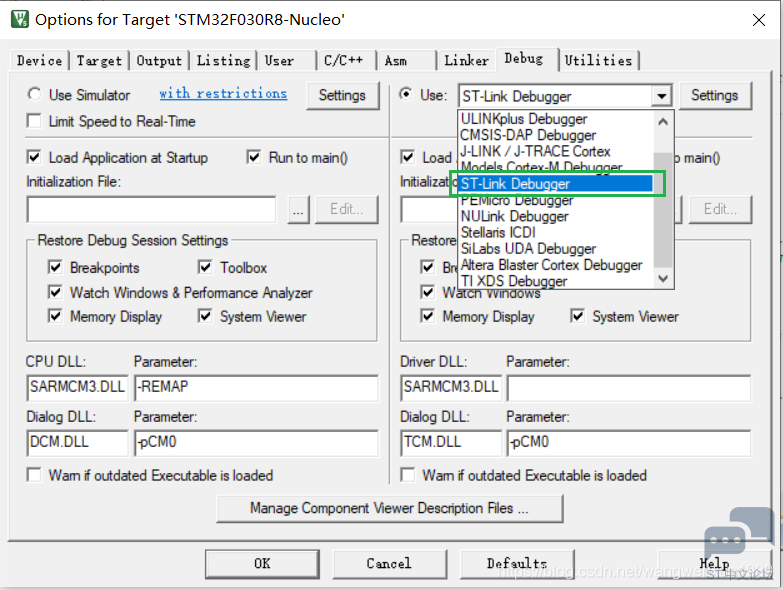Image resolution: width=783 pixels, height=590 pixels.
Task: Toggle debugger-side Watch Windows checkbox
Action: pyautogui.click(x=427, y=292)
